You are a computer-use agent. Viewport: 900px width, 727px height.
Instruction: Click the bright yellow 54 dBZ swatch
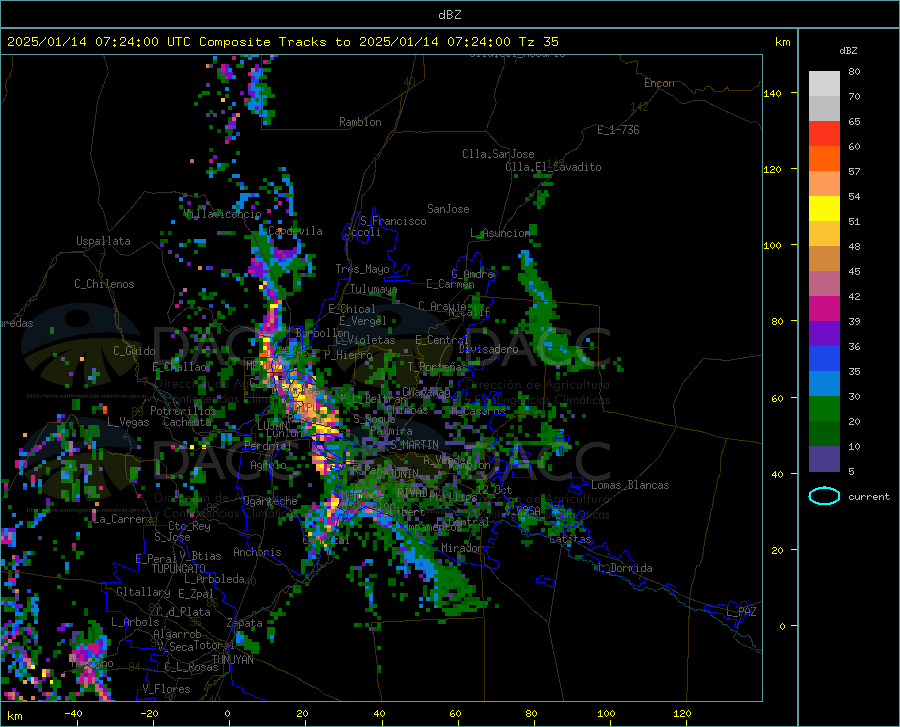coord(824,209)
